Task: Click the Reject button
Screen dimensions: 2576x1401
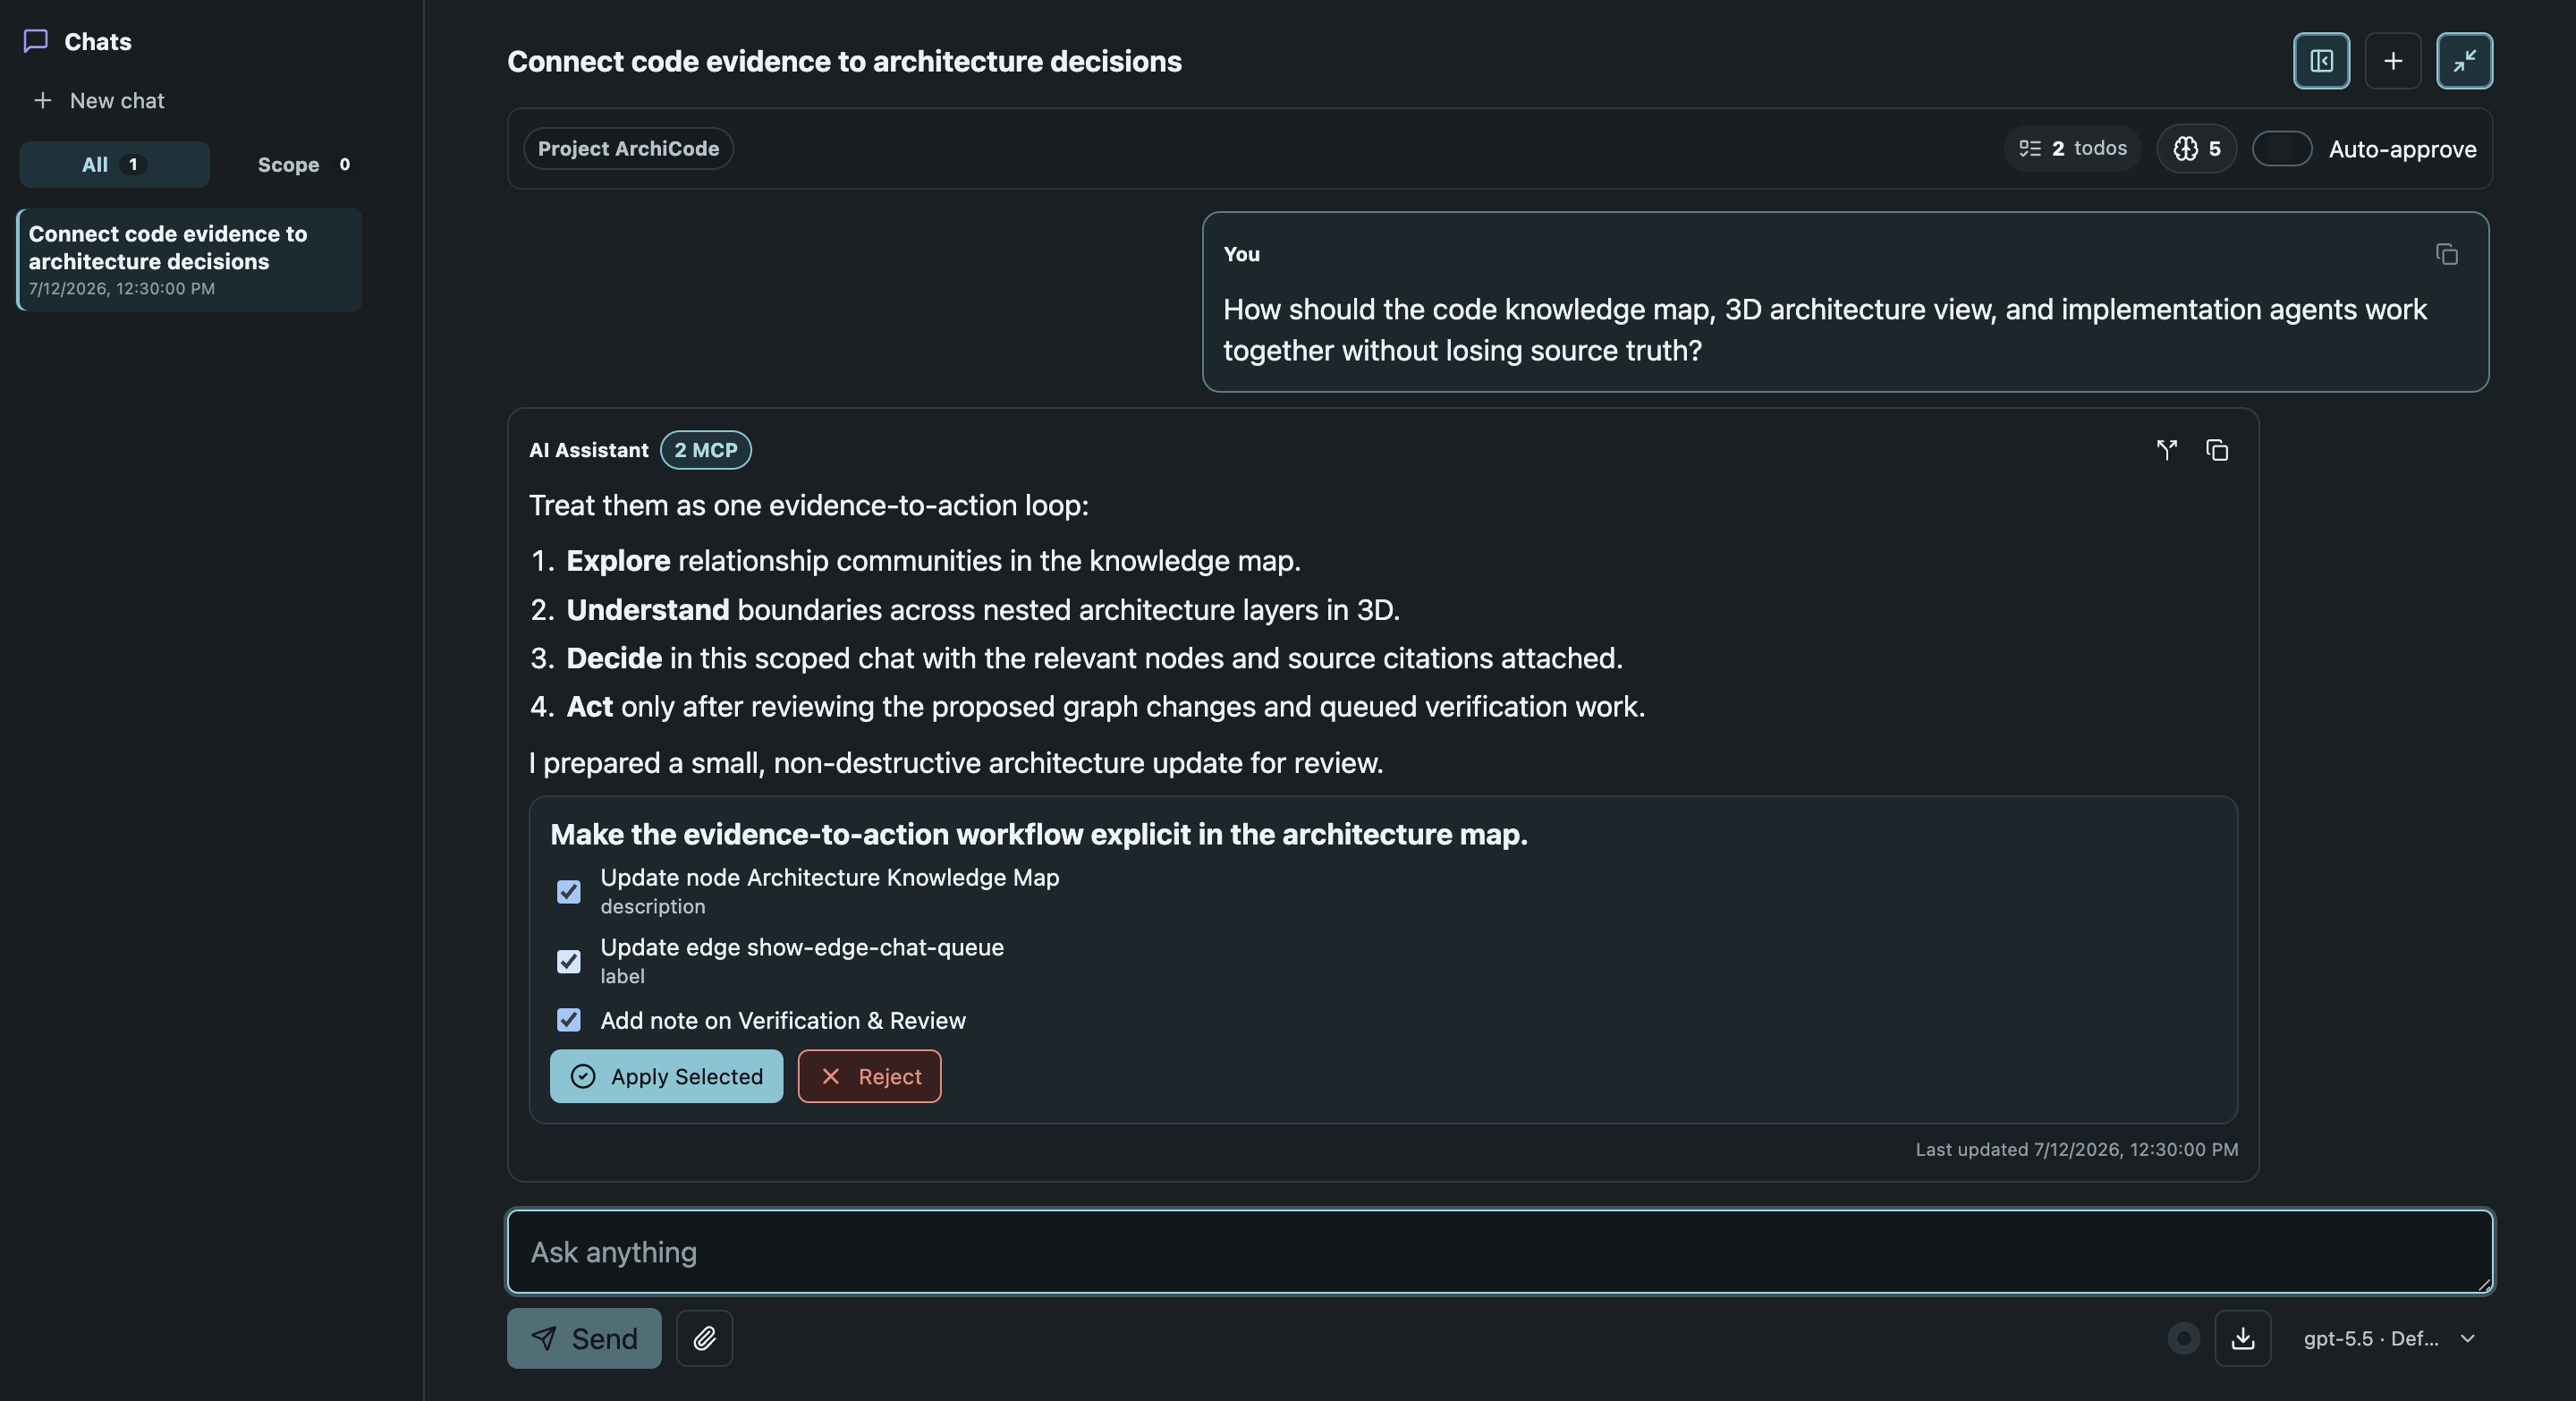Action: [869, 1076]
